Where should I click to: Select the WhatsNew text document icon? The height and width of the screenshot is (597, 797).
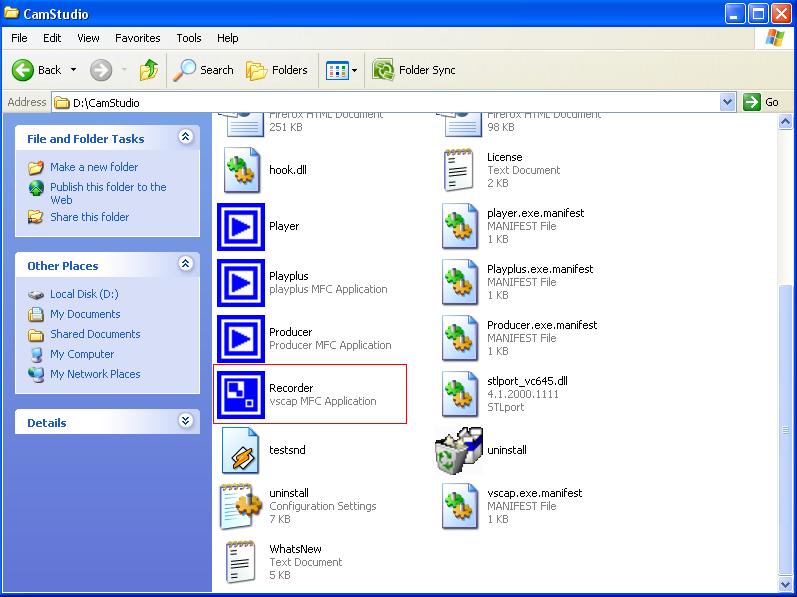point(240,562)
